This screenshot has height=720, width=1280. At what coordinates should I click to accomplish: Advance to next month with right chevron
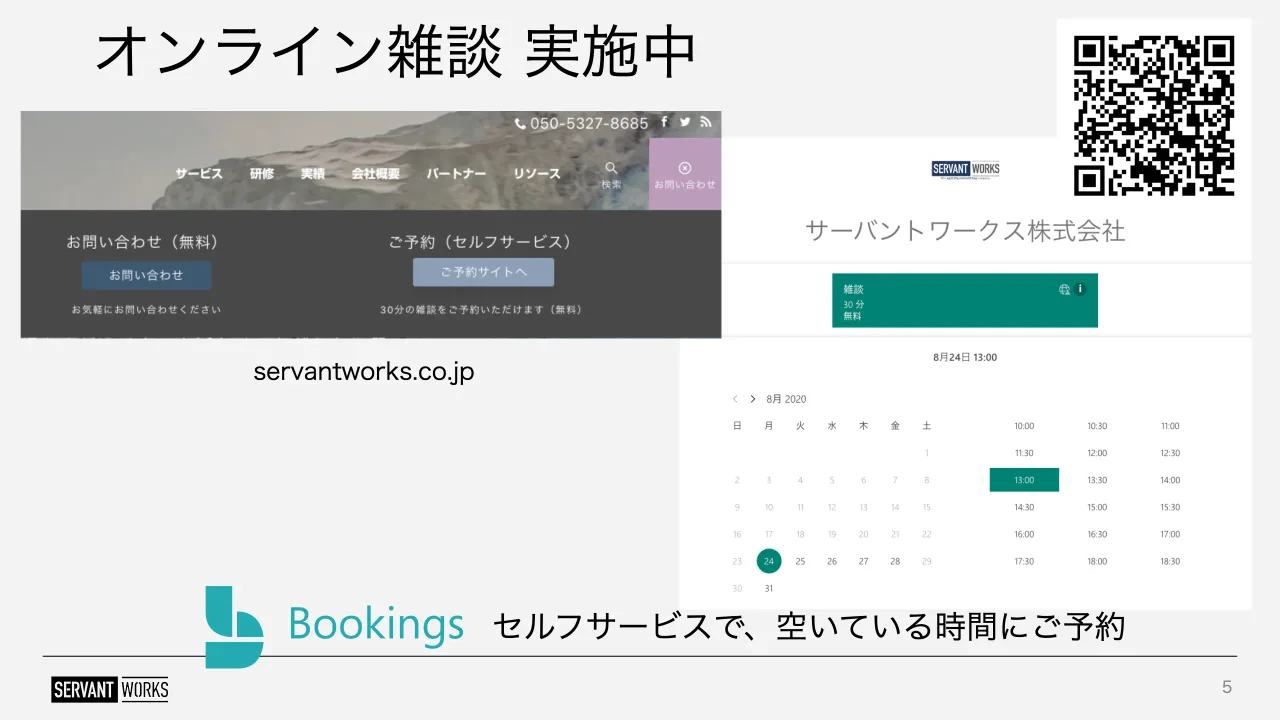point(753,399)
